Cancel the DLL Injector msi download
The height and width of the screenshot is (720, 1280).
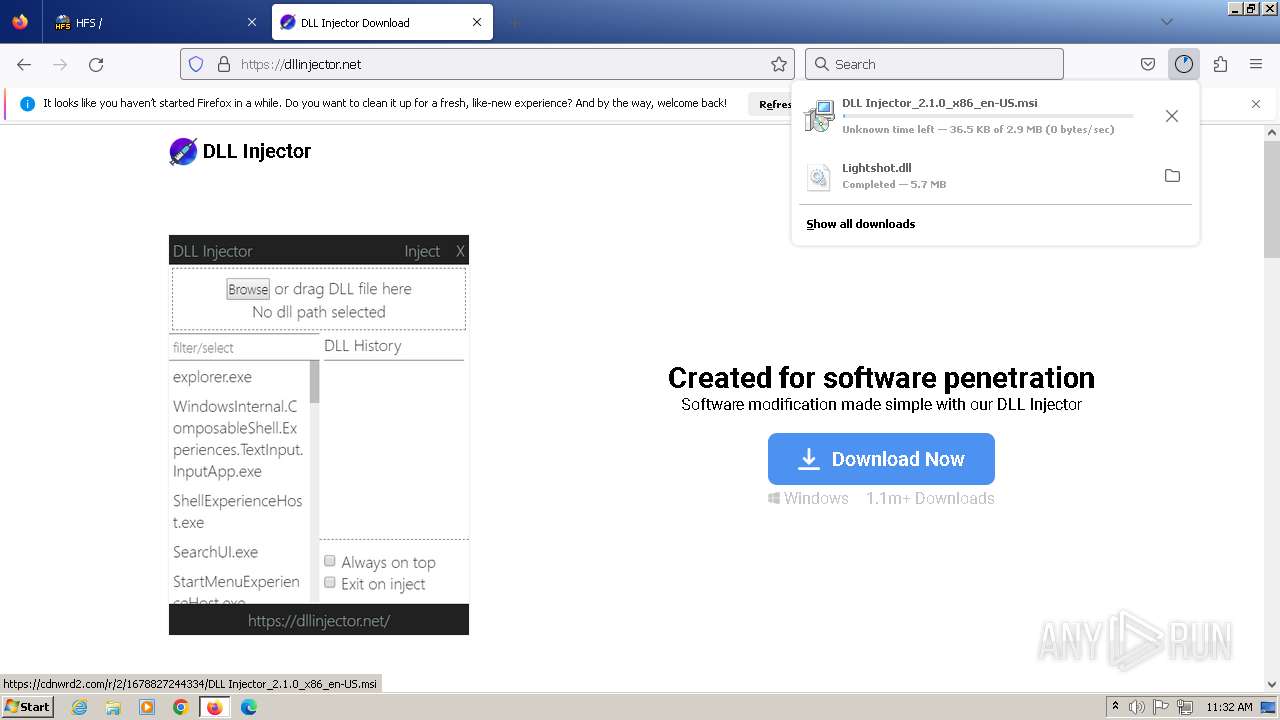click(1172, 116)
